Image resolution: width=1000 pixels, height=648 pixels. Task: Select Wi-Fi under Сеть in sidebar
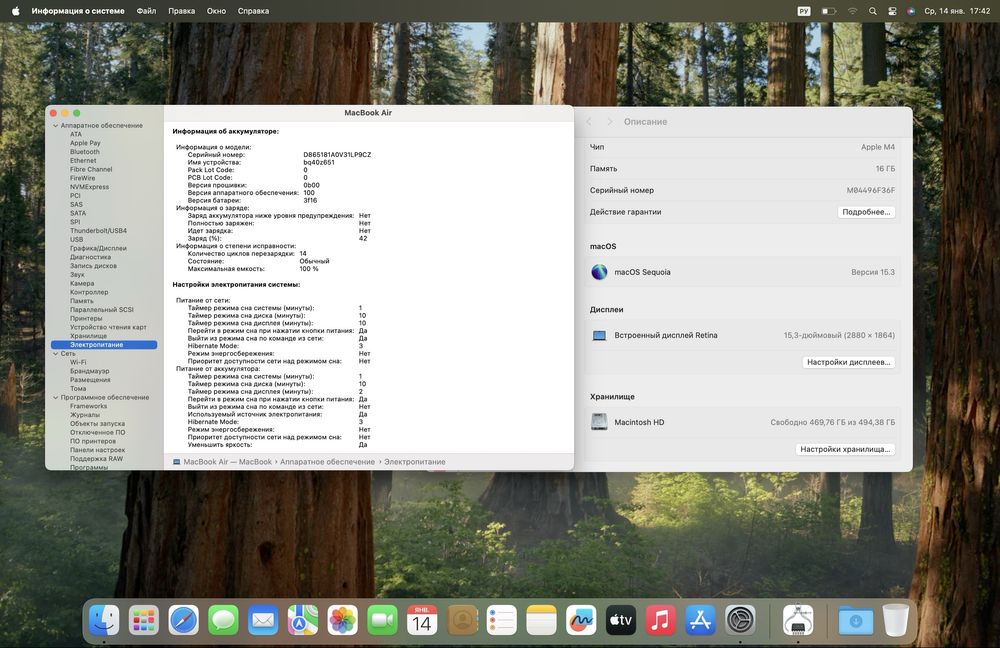78,362
